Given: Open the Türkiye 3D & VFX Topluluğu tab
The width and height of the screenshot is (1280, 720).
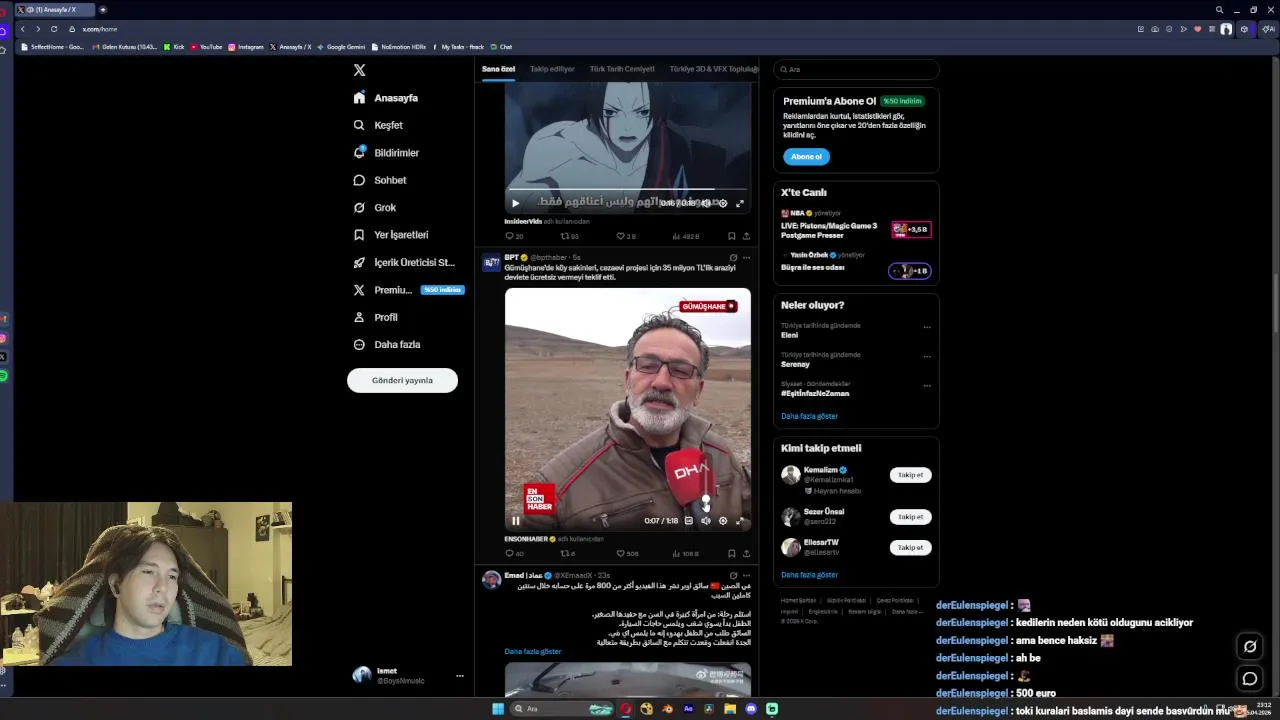Looking at the screenshot, I should (714, 69).
